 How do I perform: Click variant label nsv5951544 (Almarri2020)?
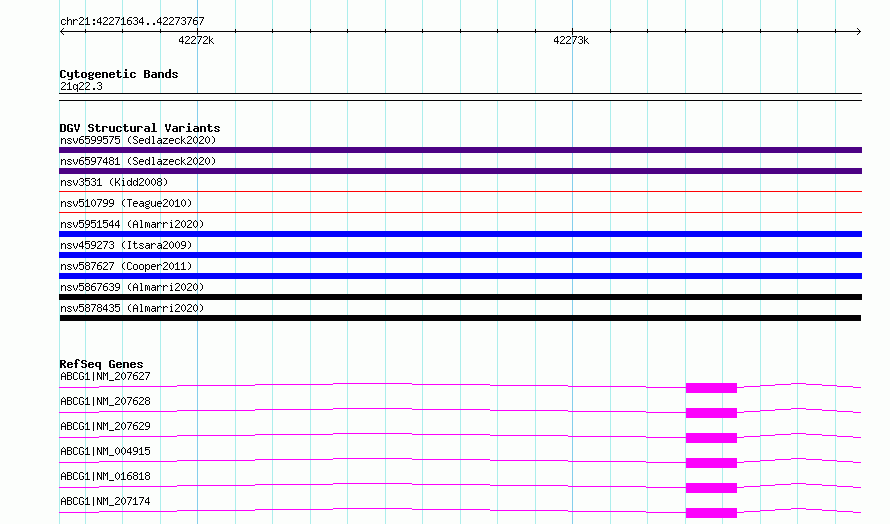click(132, 224)
